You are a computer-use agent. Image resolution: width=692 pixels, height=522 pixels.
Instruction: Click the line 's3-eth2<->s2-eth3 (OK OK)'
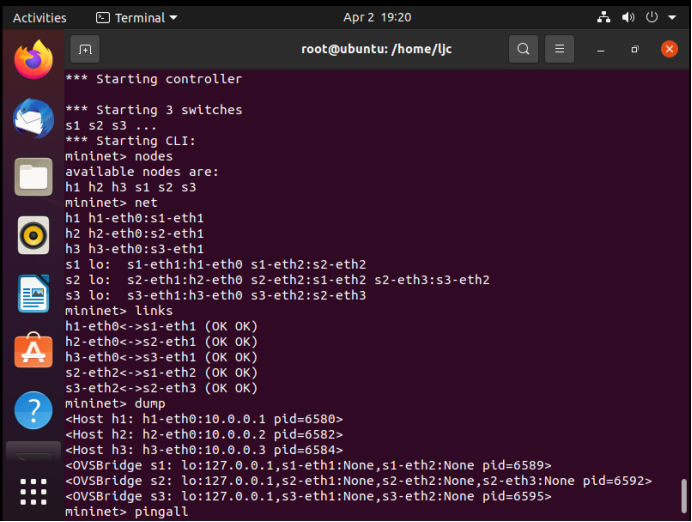tap(162, 388)
